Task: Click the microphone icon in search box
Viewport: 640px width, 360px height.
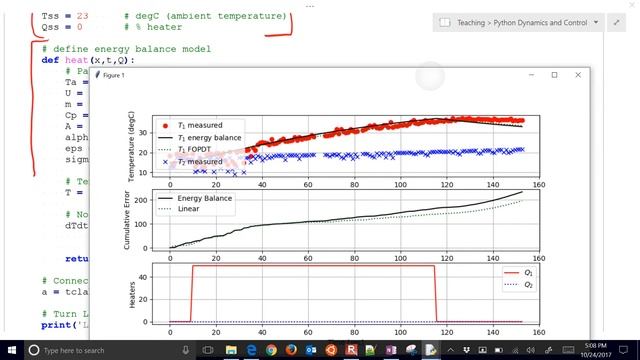Action: tap(185, 350)
